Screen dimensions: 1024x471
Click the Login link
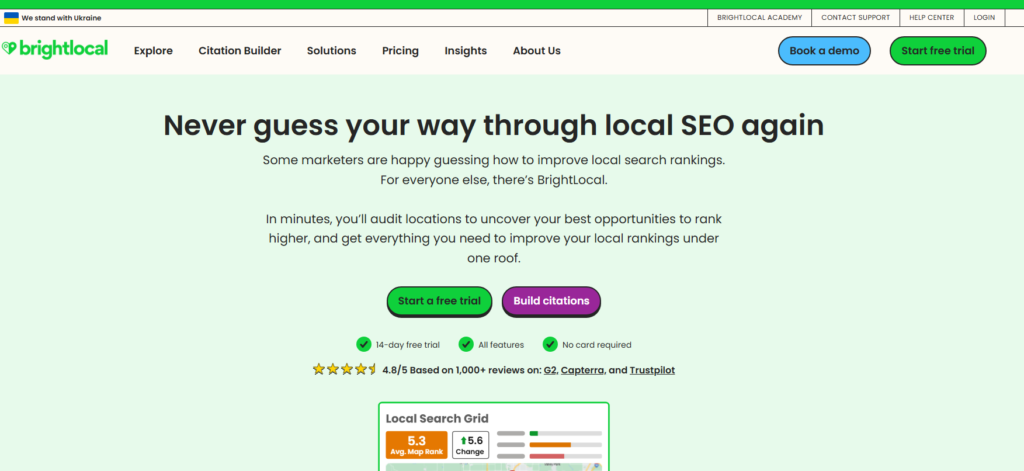[984, 18]
